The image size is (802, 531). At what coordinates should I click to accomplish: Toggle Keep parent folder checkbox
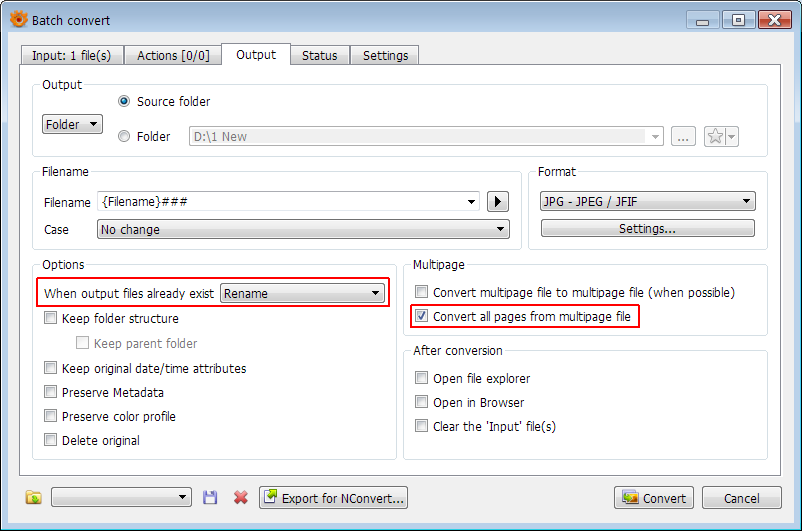pyautogui.click(x=82, y=343)
